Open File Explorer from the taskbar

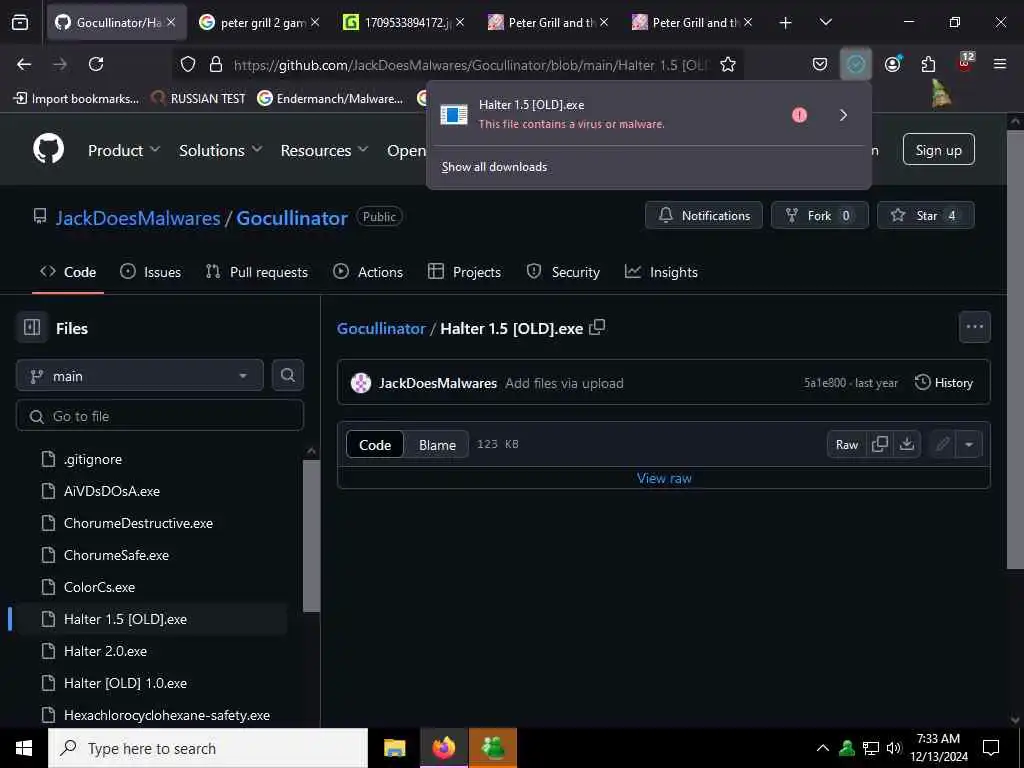[x=394, y=748]
